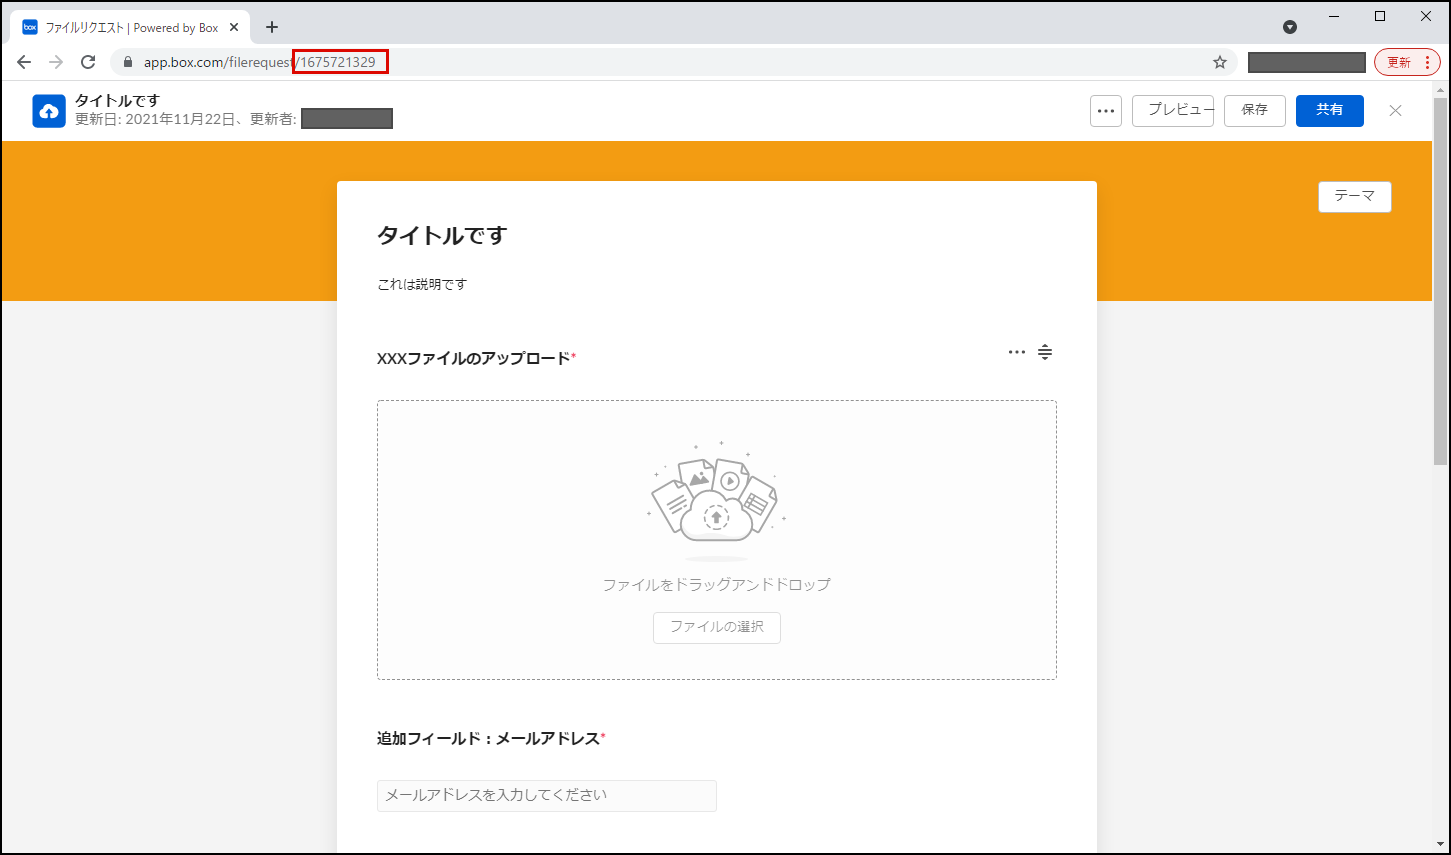This screenshot has height=855, width=1451.
Task: Go back to the previous page
Action: pyautogui.click(x=24, y=62)
